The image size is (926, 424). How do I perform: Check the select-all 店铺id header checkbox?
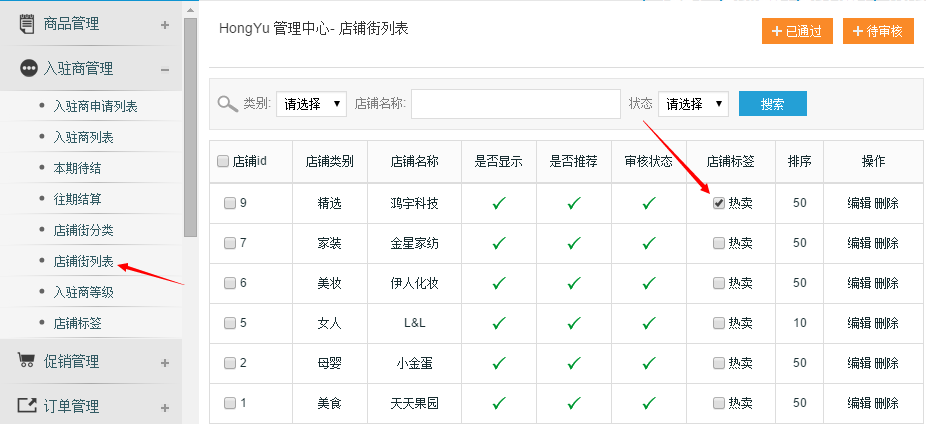coord(223,161)
